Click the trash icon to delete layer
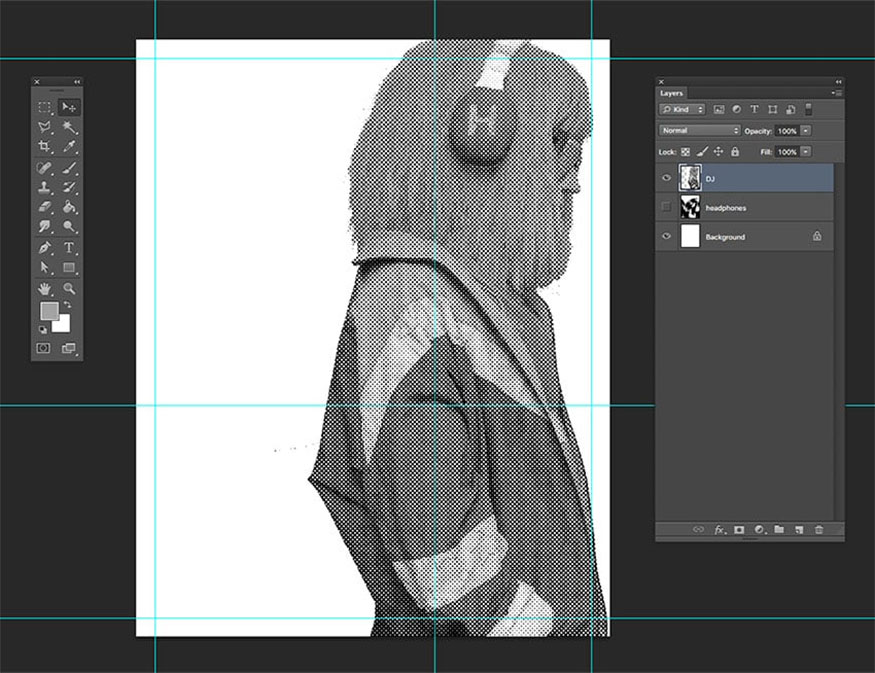This screenshot has width=875, height=673. (x=819, y=529)
